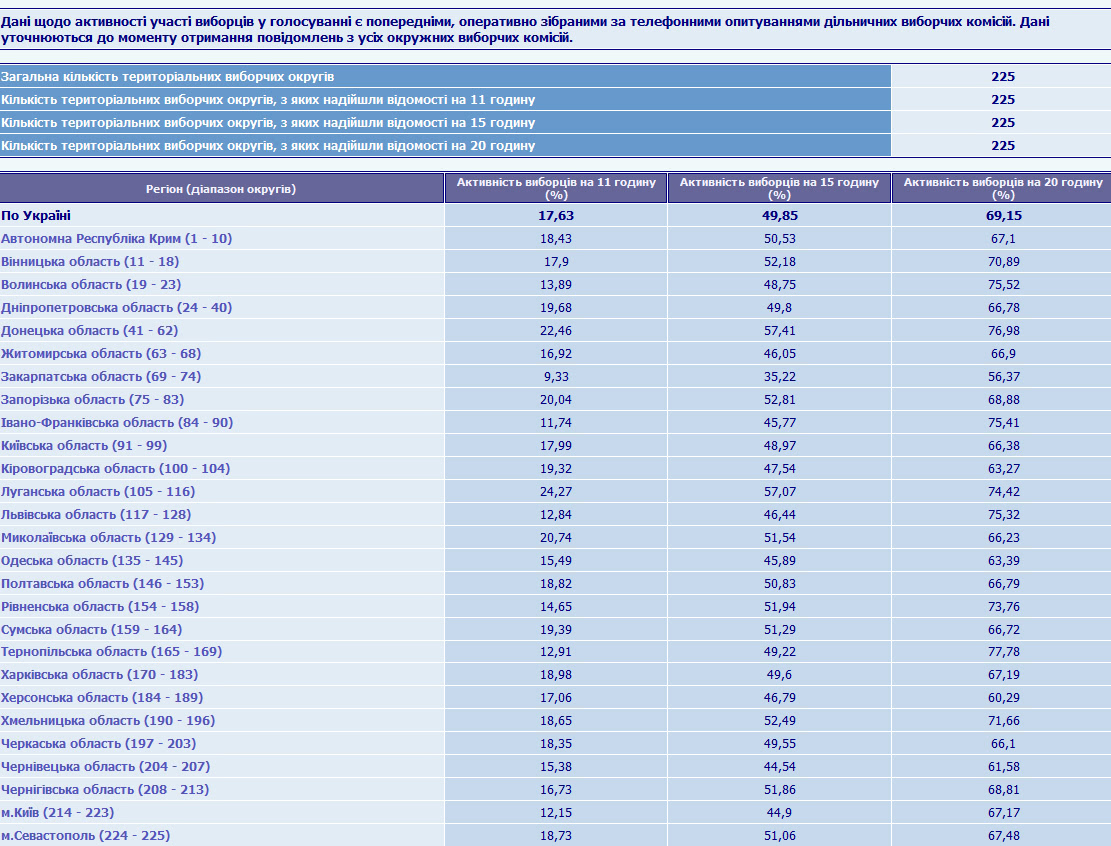This screenshot has width=1111, height=846.
Task: Click По Україні 69,15 turnout cell
Action: [x=1003, y=215]
